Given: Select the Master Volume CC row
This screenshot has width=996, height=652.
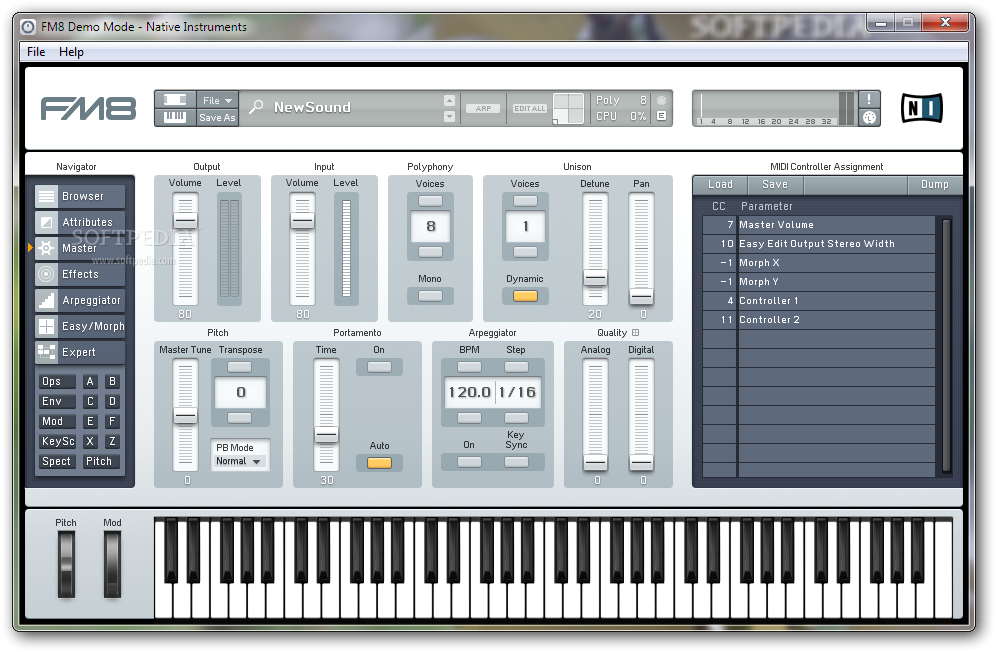Looking at the screenshot, I should point(819,224).
